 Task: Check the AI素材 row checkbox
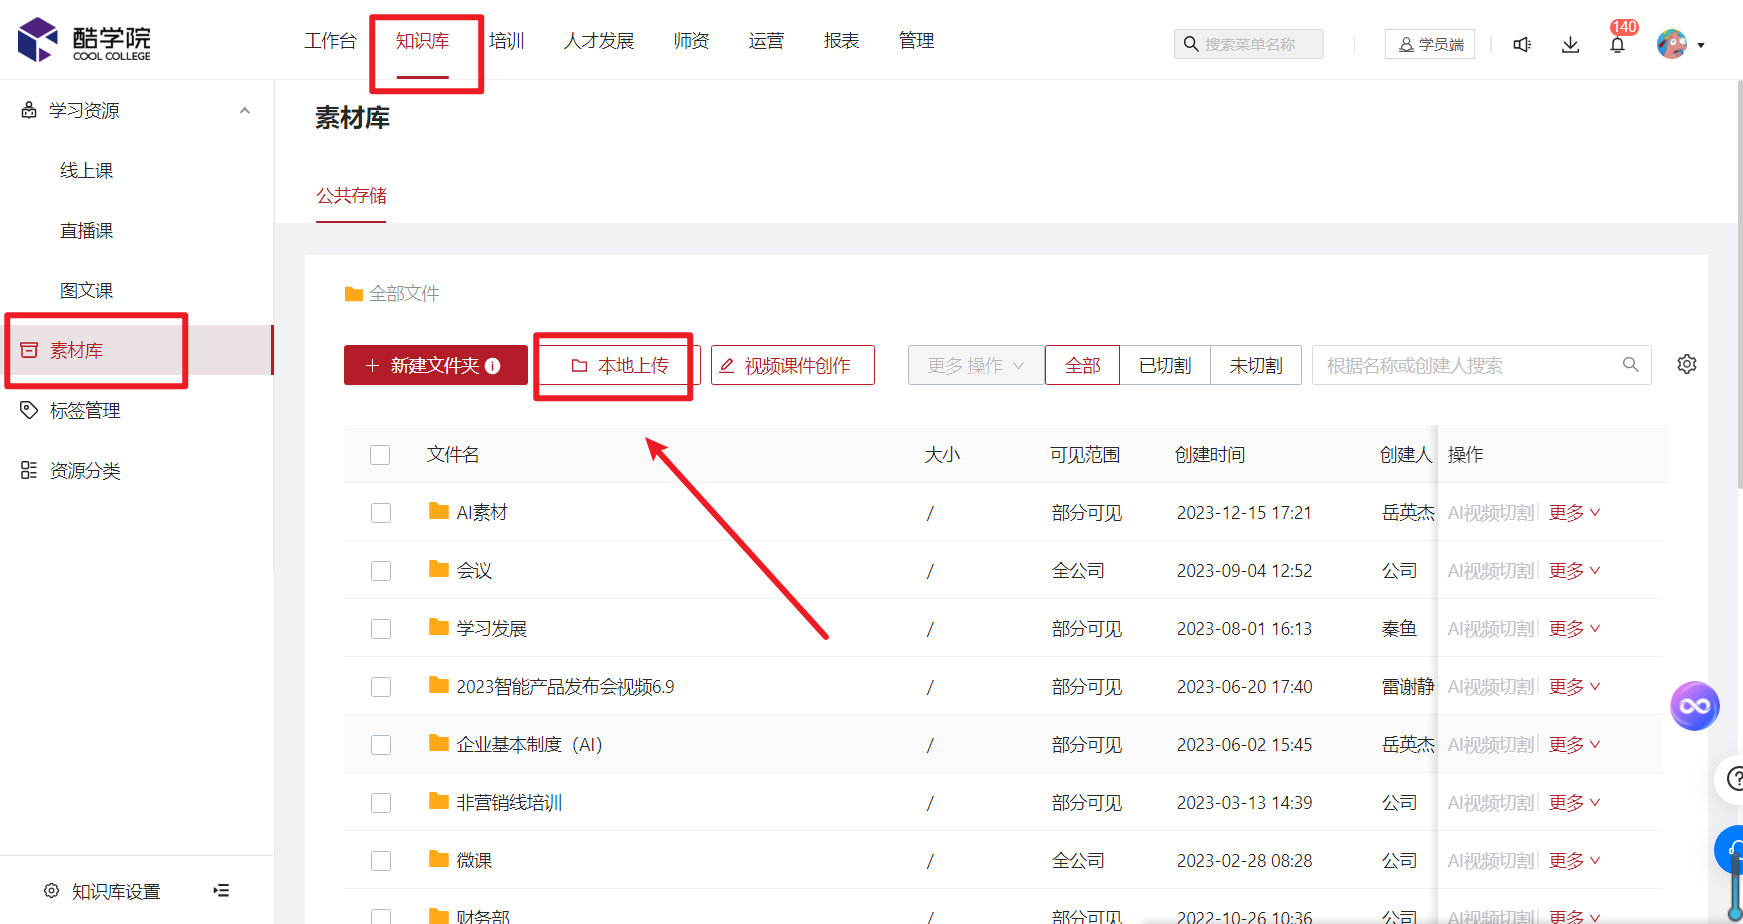381,513
